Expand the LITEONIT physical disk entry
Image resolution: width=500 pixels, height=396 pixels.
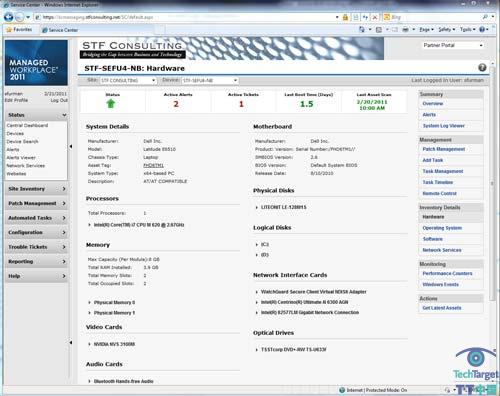pyautogui.click(x=257, y=207)
